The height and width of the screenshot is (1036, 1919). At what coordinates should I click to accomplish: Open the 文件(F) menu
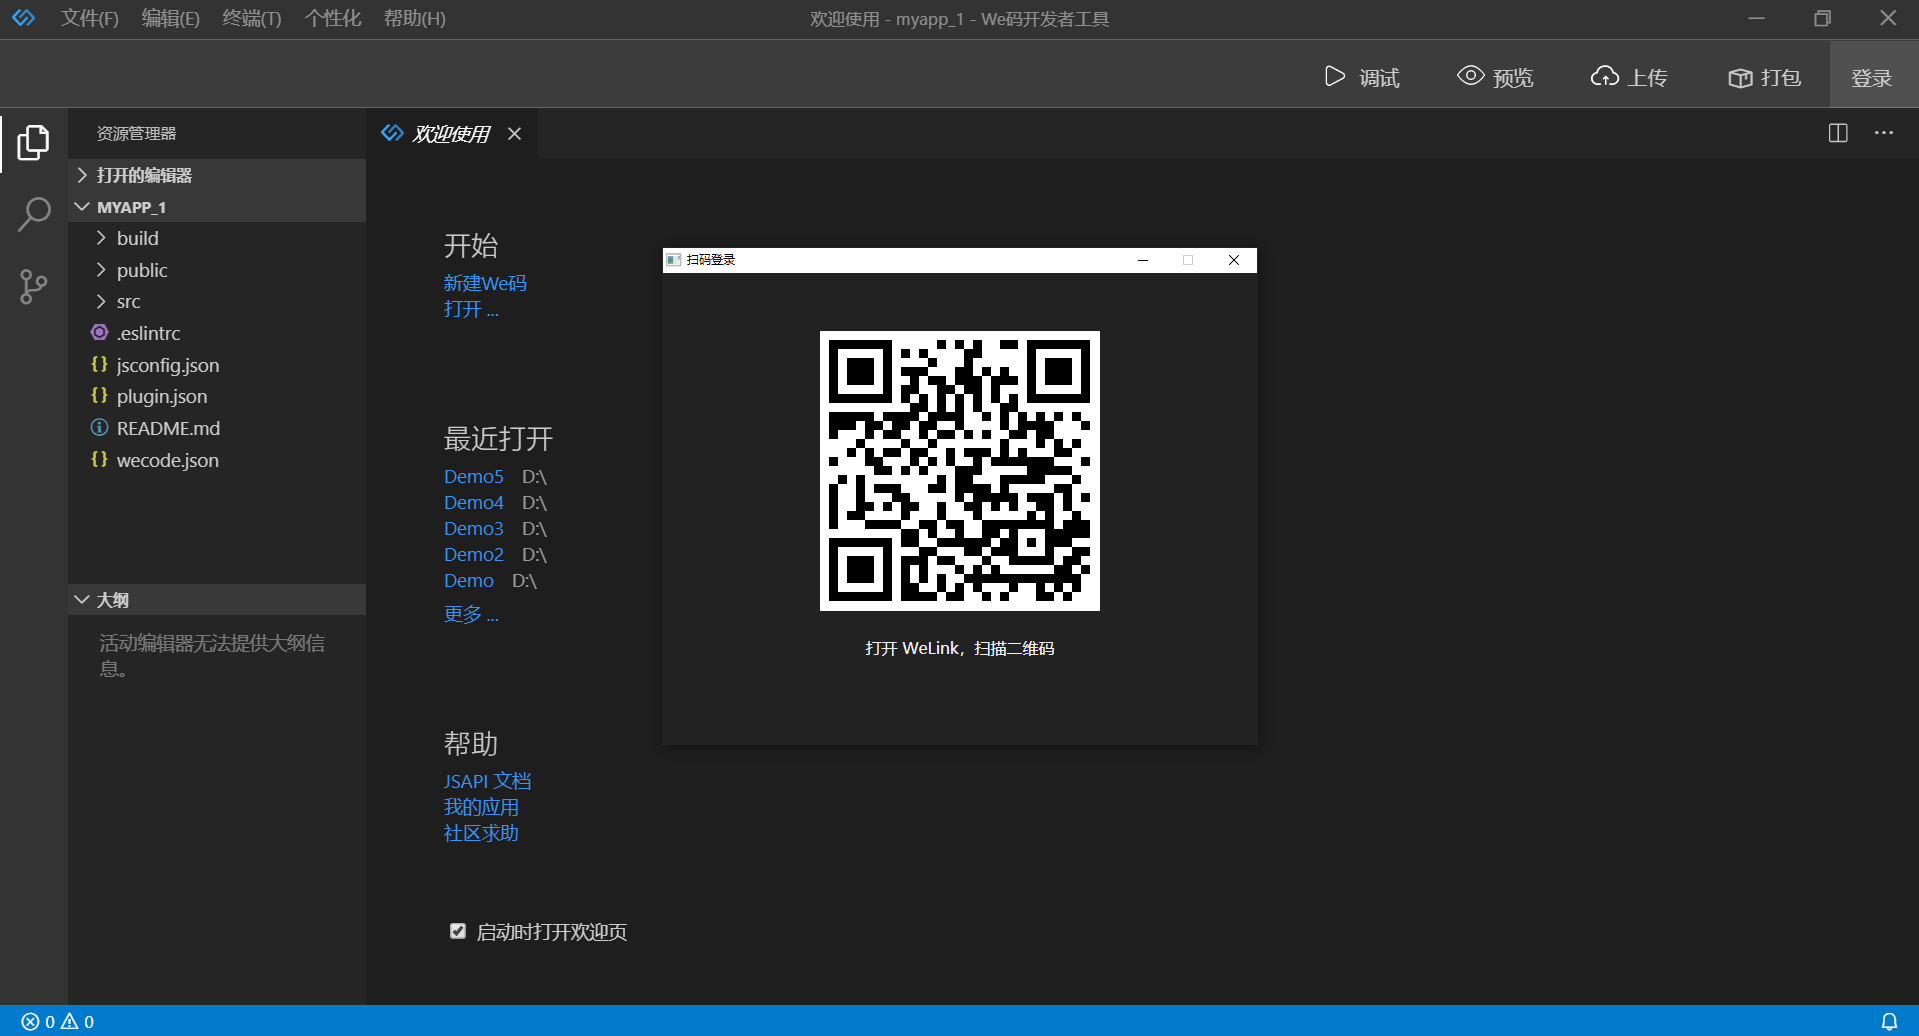tap(89, 18)
